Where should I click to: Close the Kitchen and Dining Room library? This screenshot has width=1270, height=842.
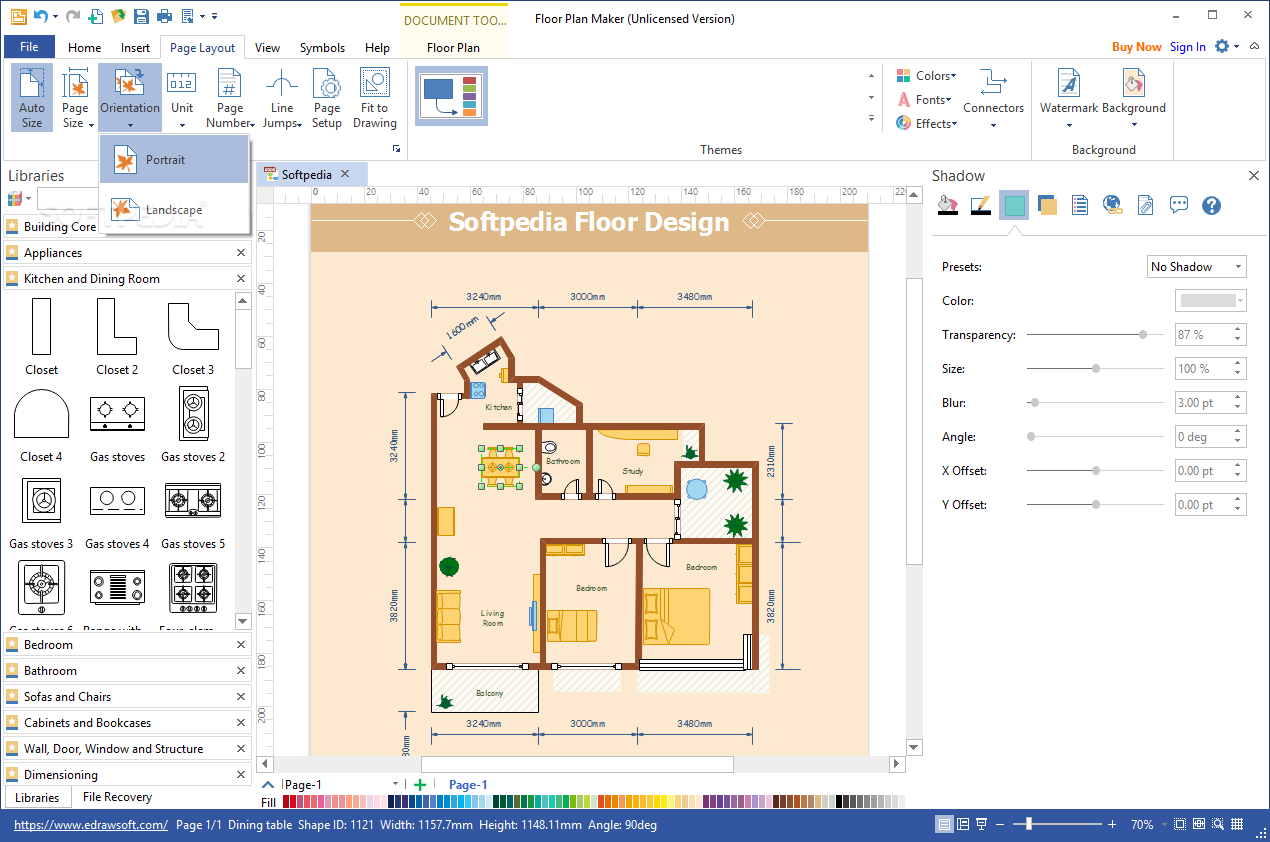point(241,279)
